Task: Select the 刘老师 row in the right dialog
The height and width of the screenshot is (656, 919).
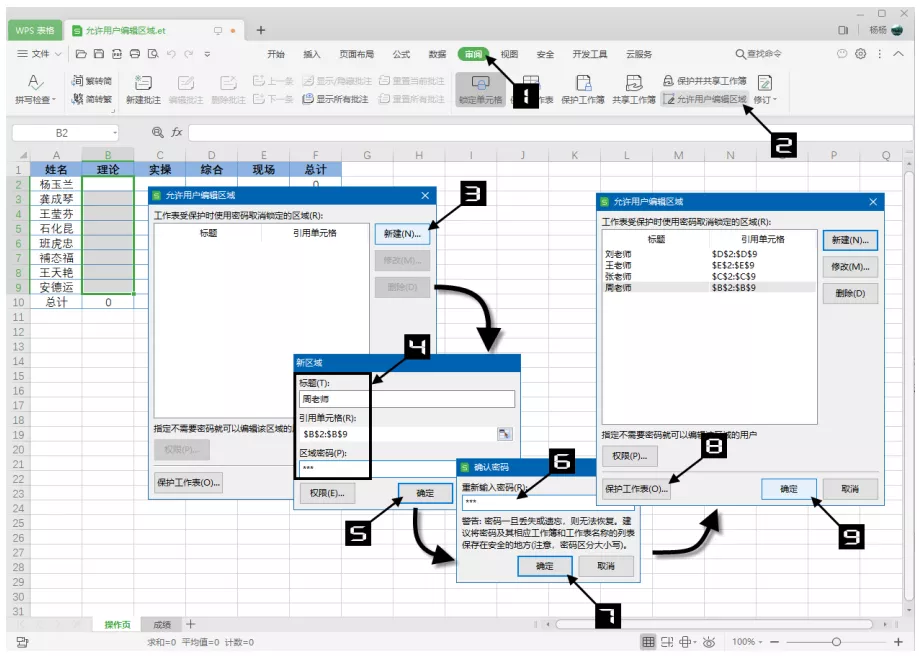Action: coord(709,254)
